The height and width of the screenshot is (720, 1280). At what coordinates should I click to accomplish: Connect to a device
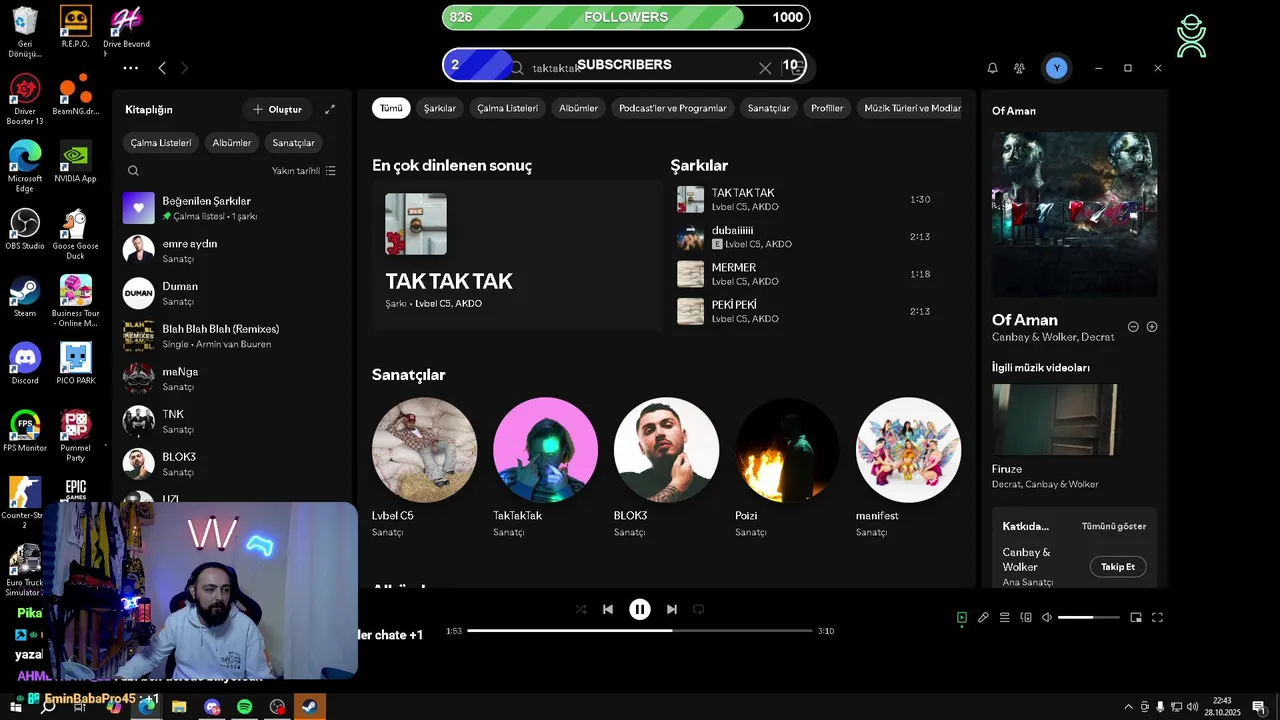(1026, 618)
